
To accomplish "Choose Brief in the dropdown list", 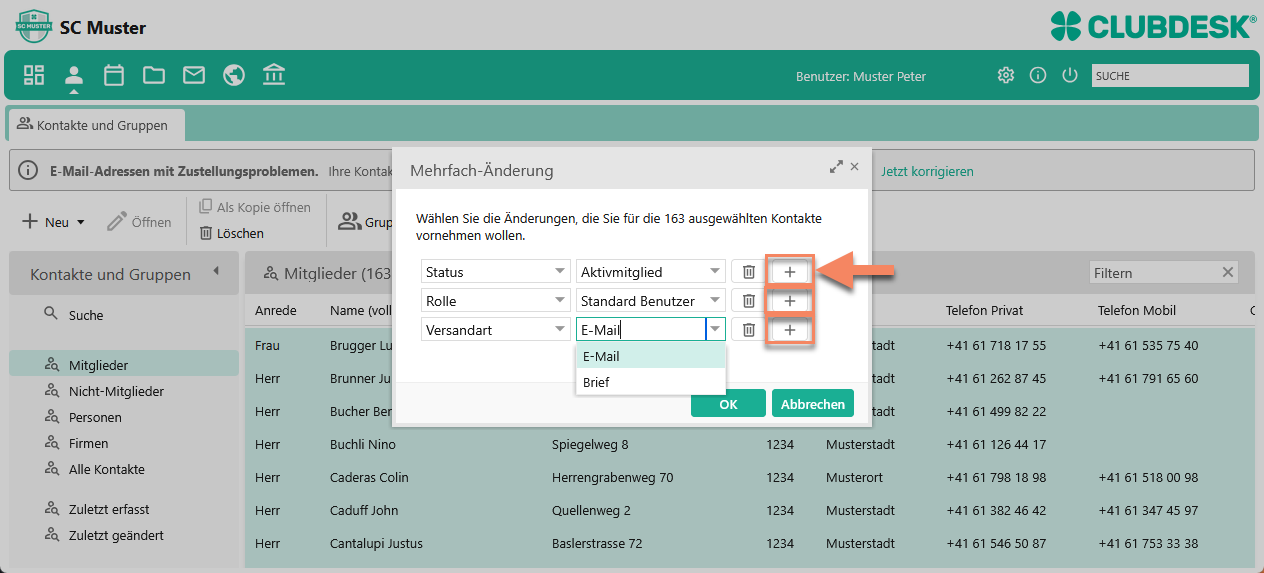I will (x=651, y=382).
